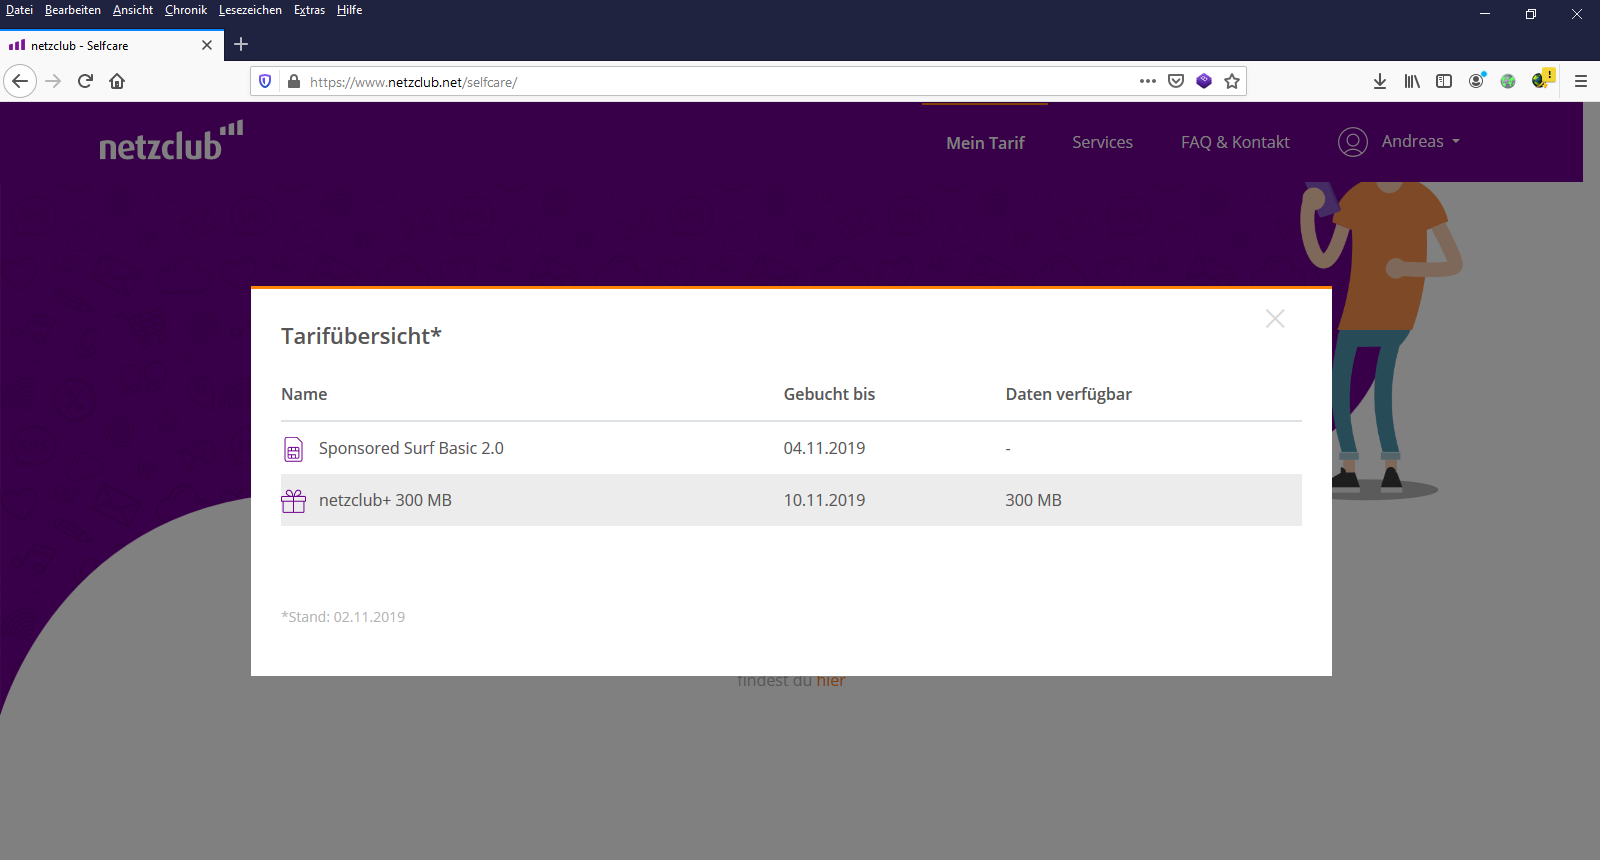
Task: Click the user profile avatar icon
Action: [1353, 142]
